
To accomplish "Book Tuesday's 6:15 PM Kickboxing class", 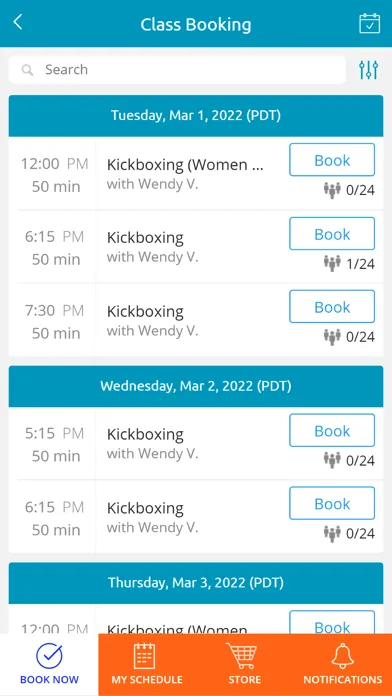I will [332, 233].
